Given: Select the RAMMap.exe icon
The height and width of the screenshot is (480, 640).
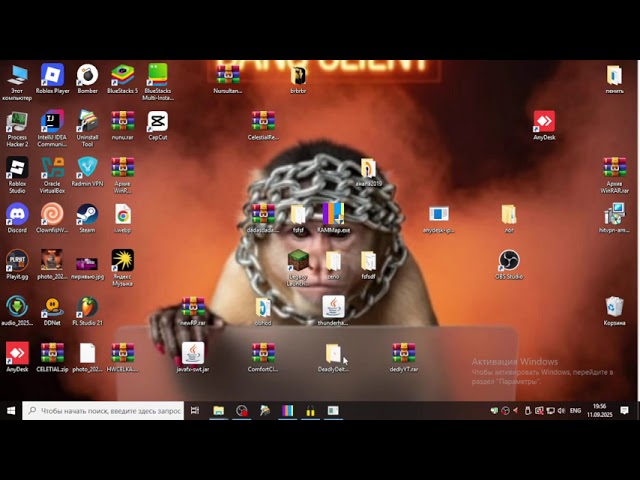Looking at the screenshot, I should click(x=333, y=218).
